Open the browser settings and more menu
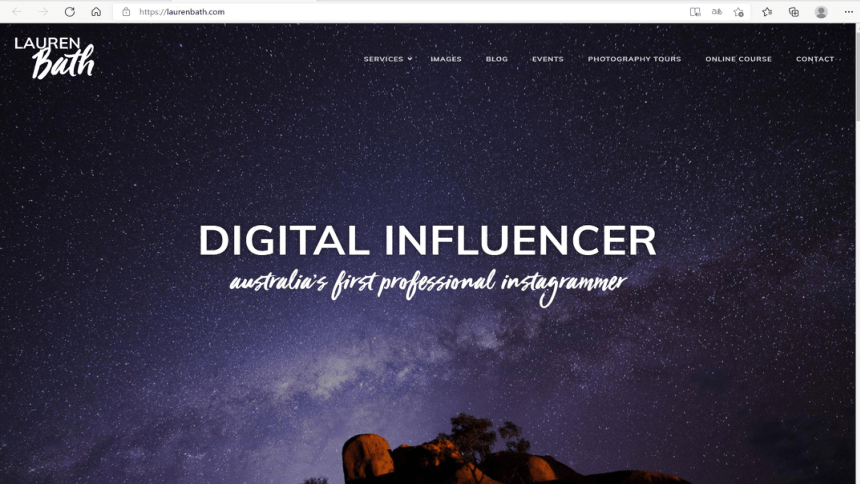The image size is (860, 484). coord(848,12)
